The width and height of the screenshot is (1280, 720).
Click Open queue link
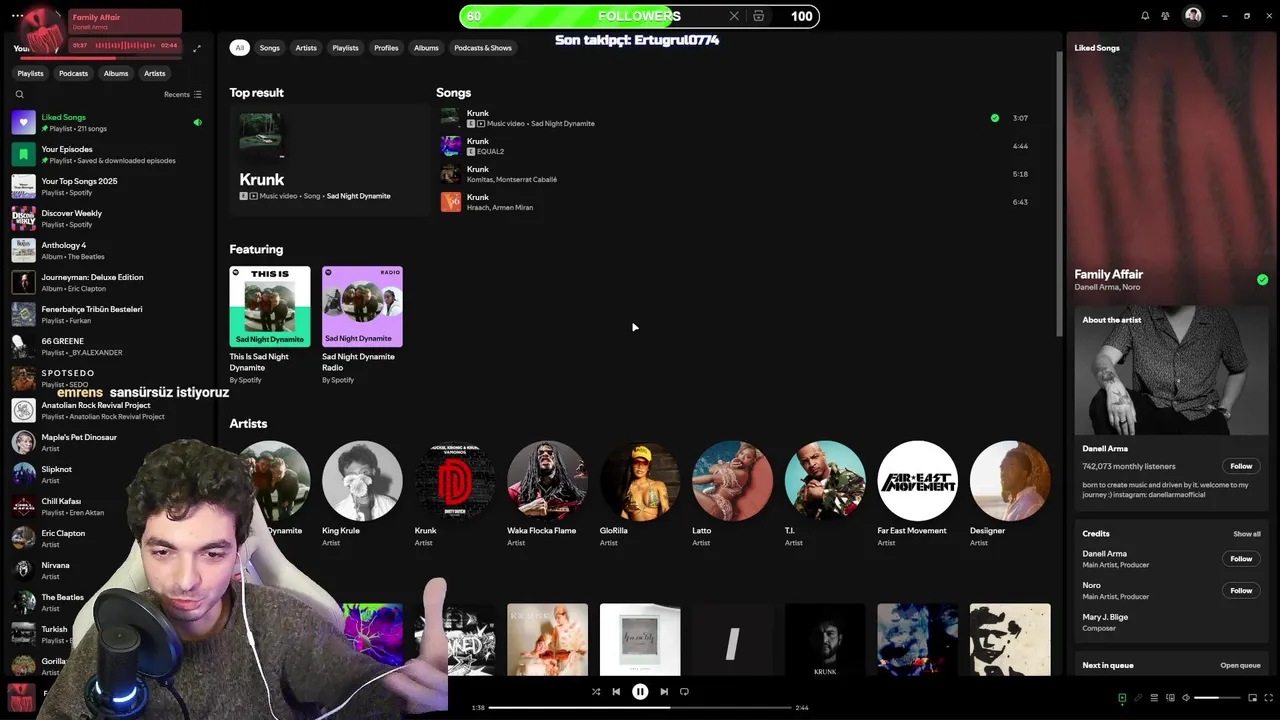(x=1240, y=665)
